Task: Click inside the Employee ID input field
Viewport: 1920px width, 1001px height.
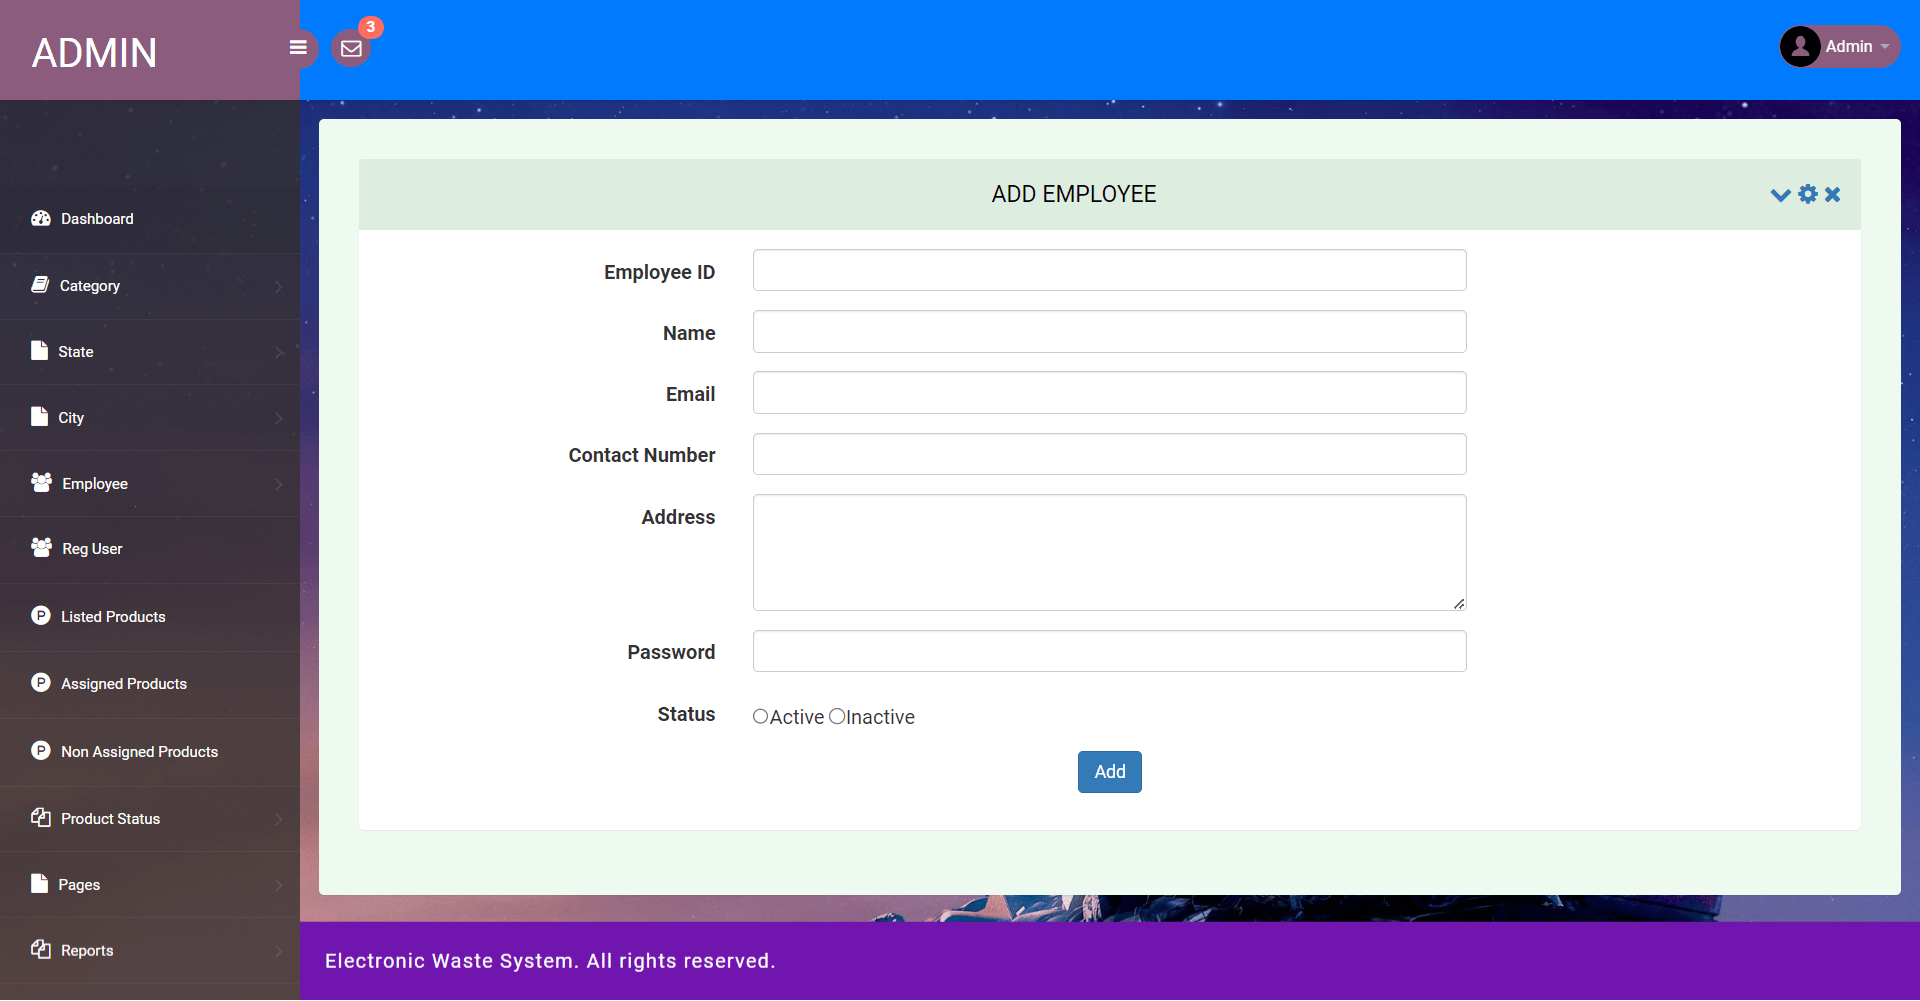Action: tap(1109, 270)
